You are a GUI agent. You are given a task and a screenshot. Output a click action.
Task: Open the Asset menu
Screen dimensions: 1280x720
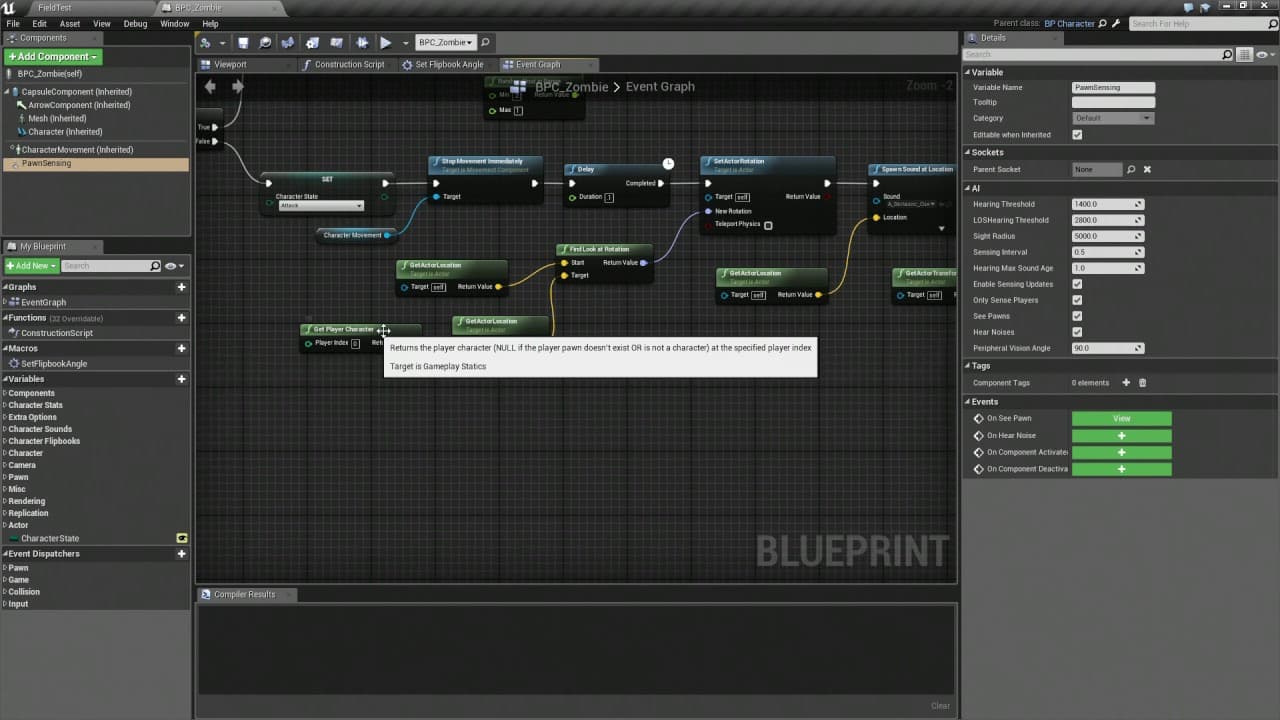[x=70, y=24]
